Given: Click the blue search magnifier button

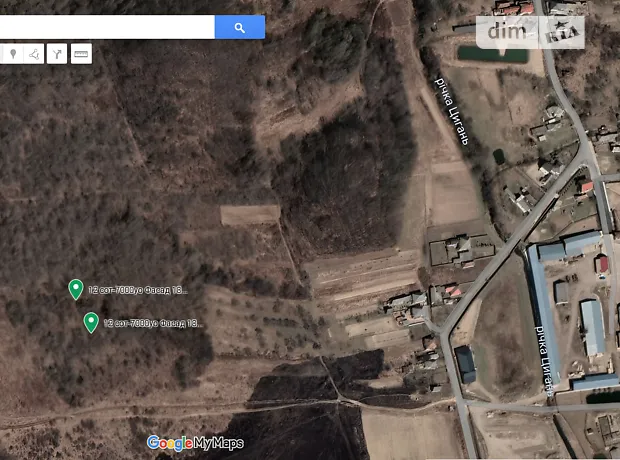Looking at the screenshot, I should (x=240, y=27).
